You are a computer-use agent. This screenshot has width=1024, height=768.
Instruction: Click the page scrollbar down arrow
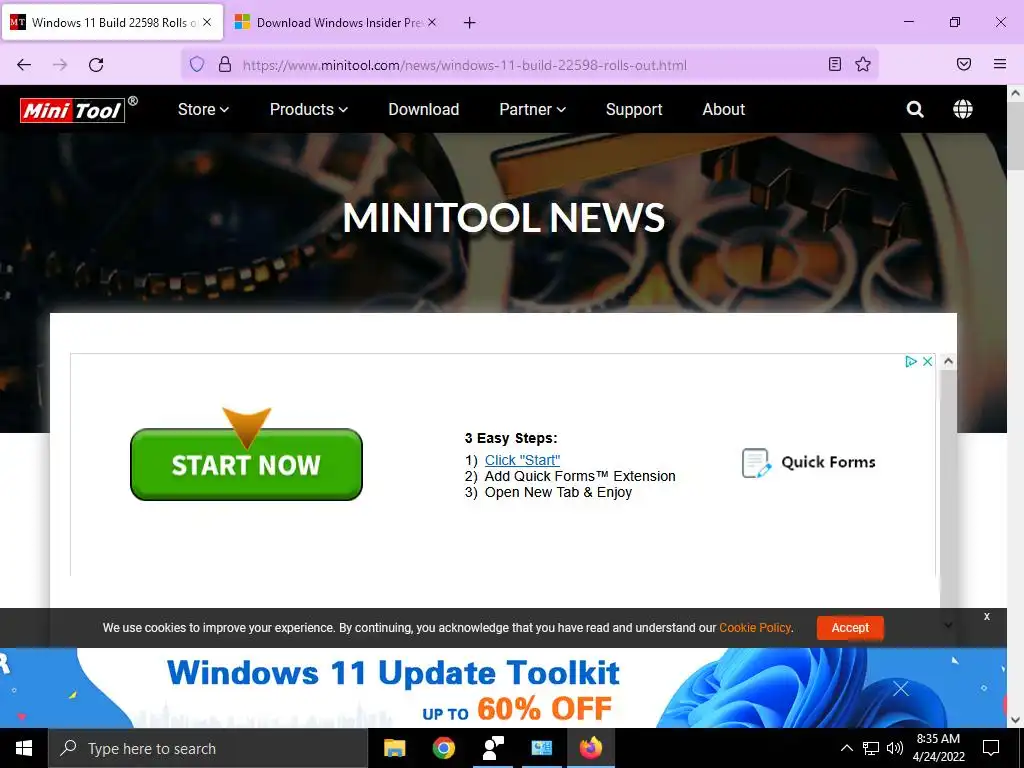[1016, 720]
